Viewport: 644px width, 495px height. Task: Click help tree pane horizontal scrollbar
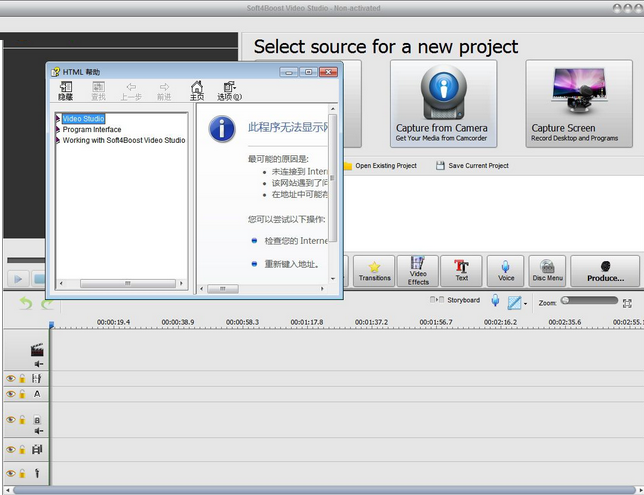127,283
